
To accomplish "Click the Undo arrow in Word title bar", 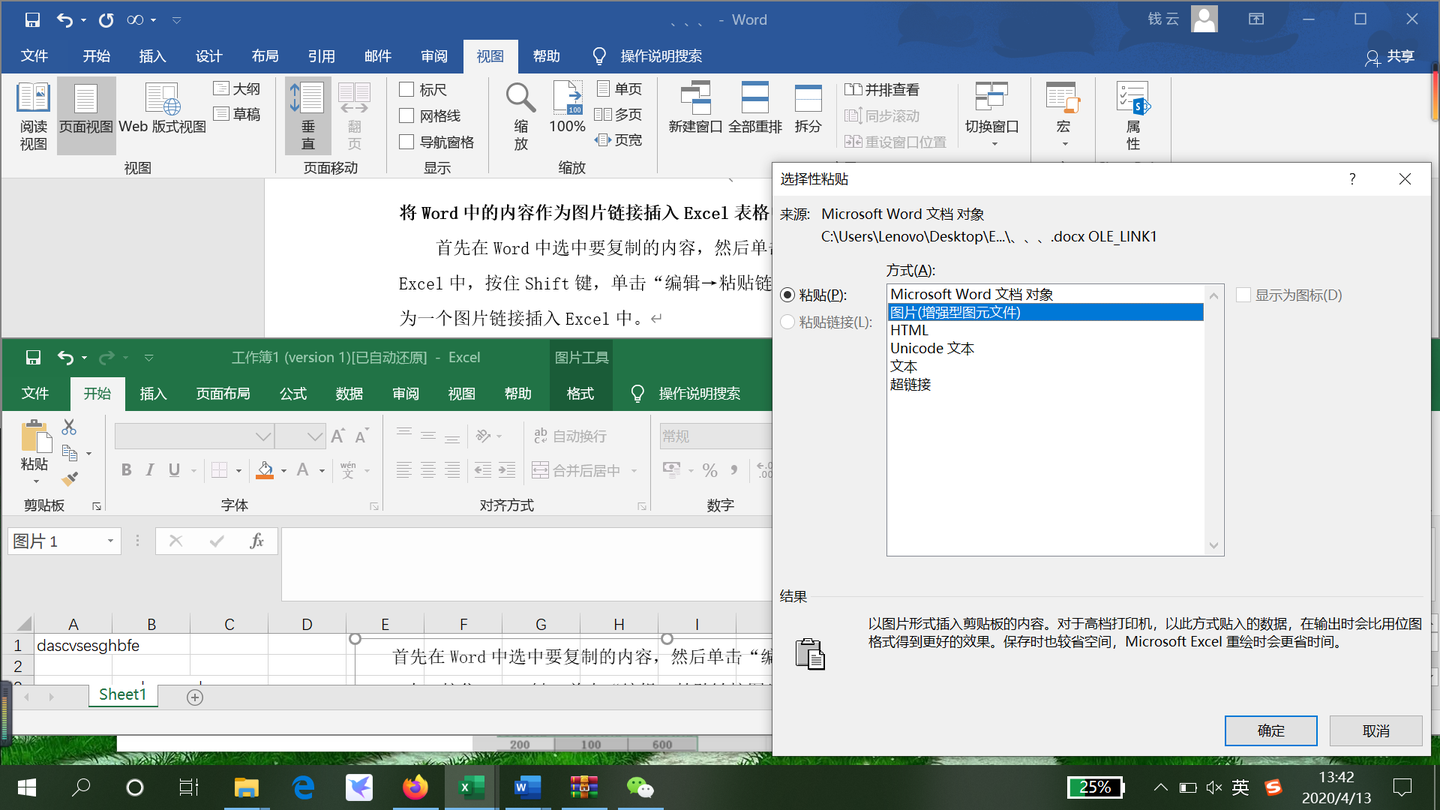I will pos(65,19).
